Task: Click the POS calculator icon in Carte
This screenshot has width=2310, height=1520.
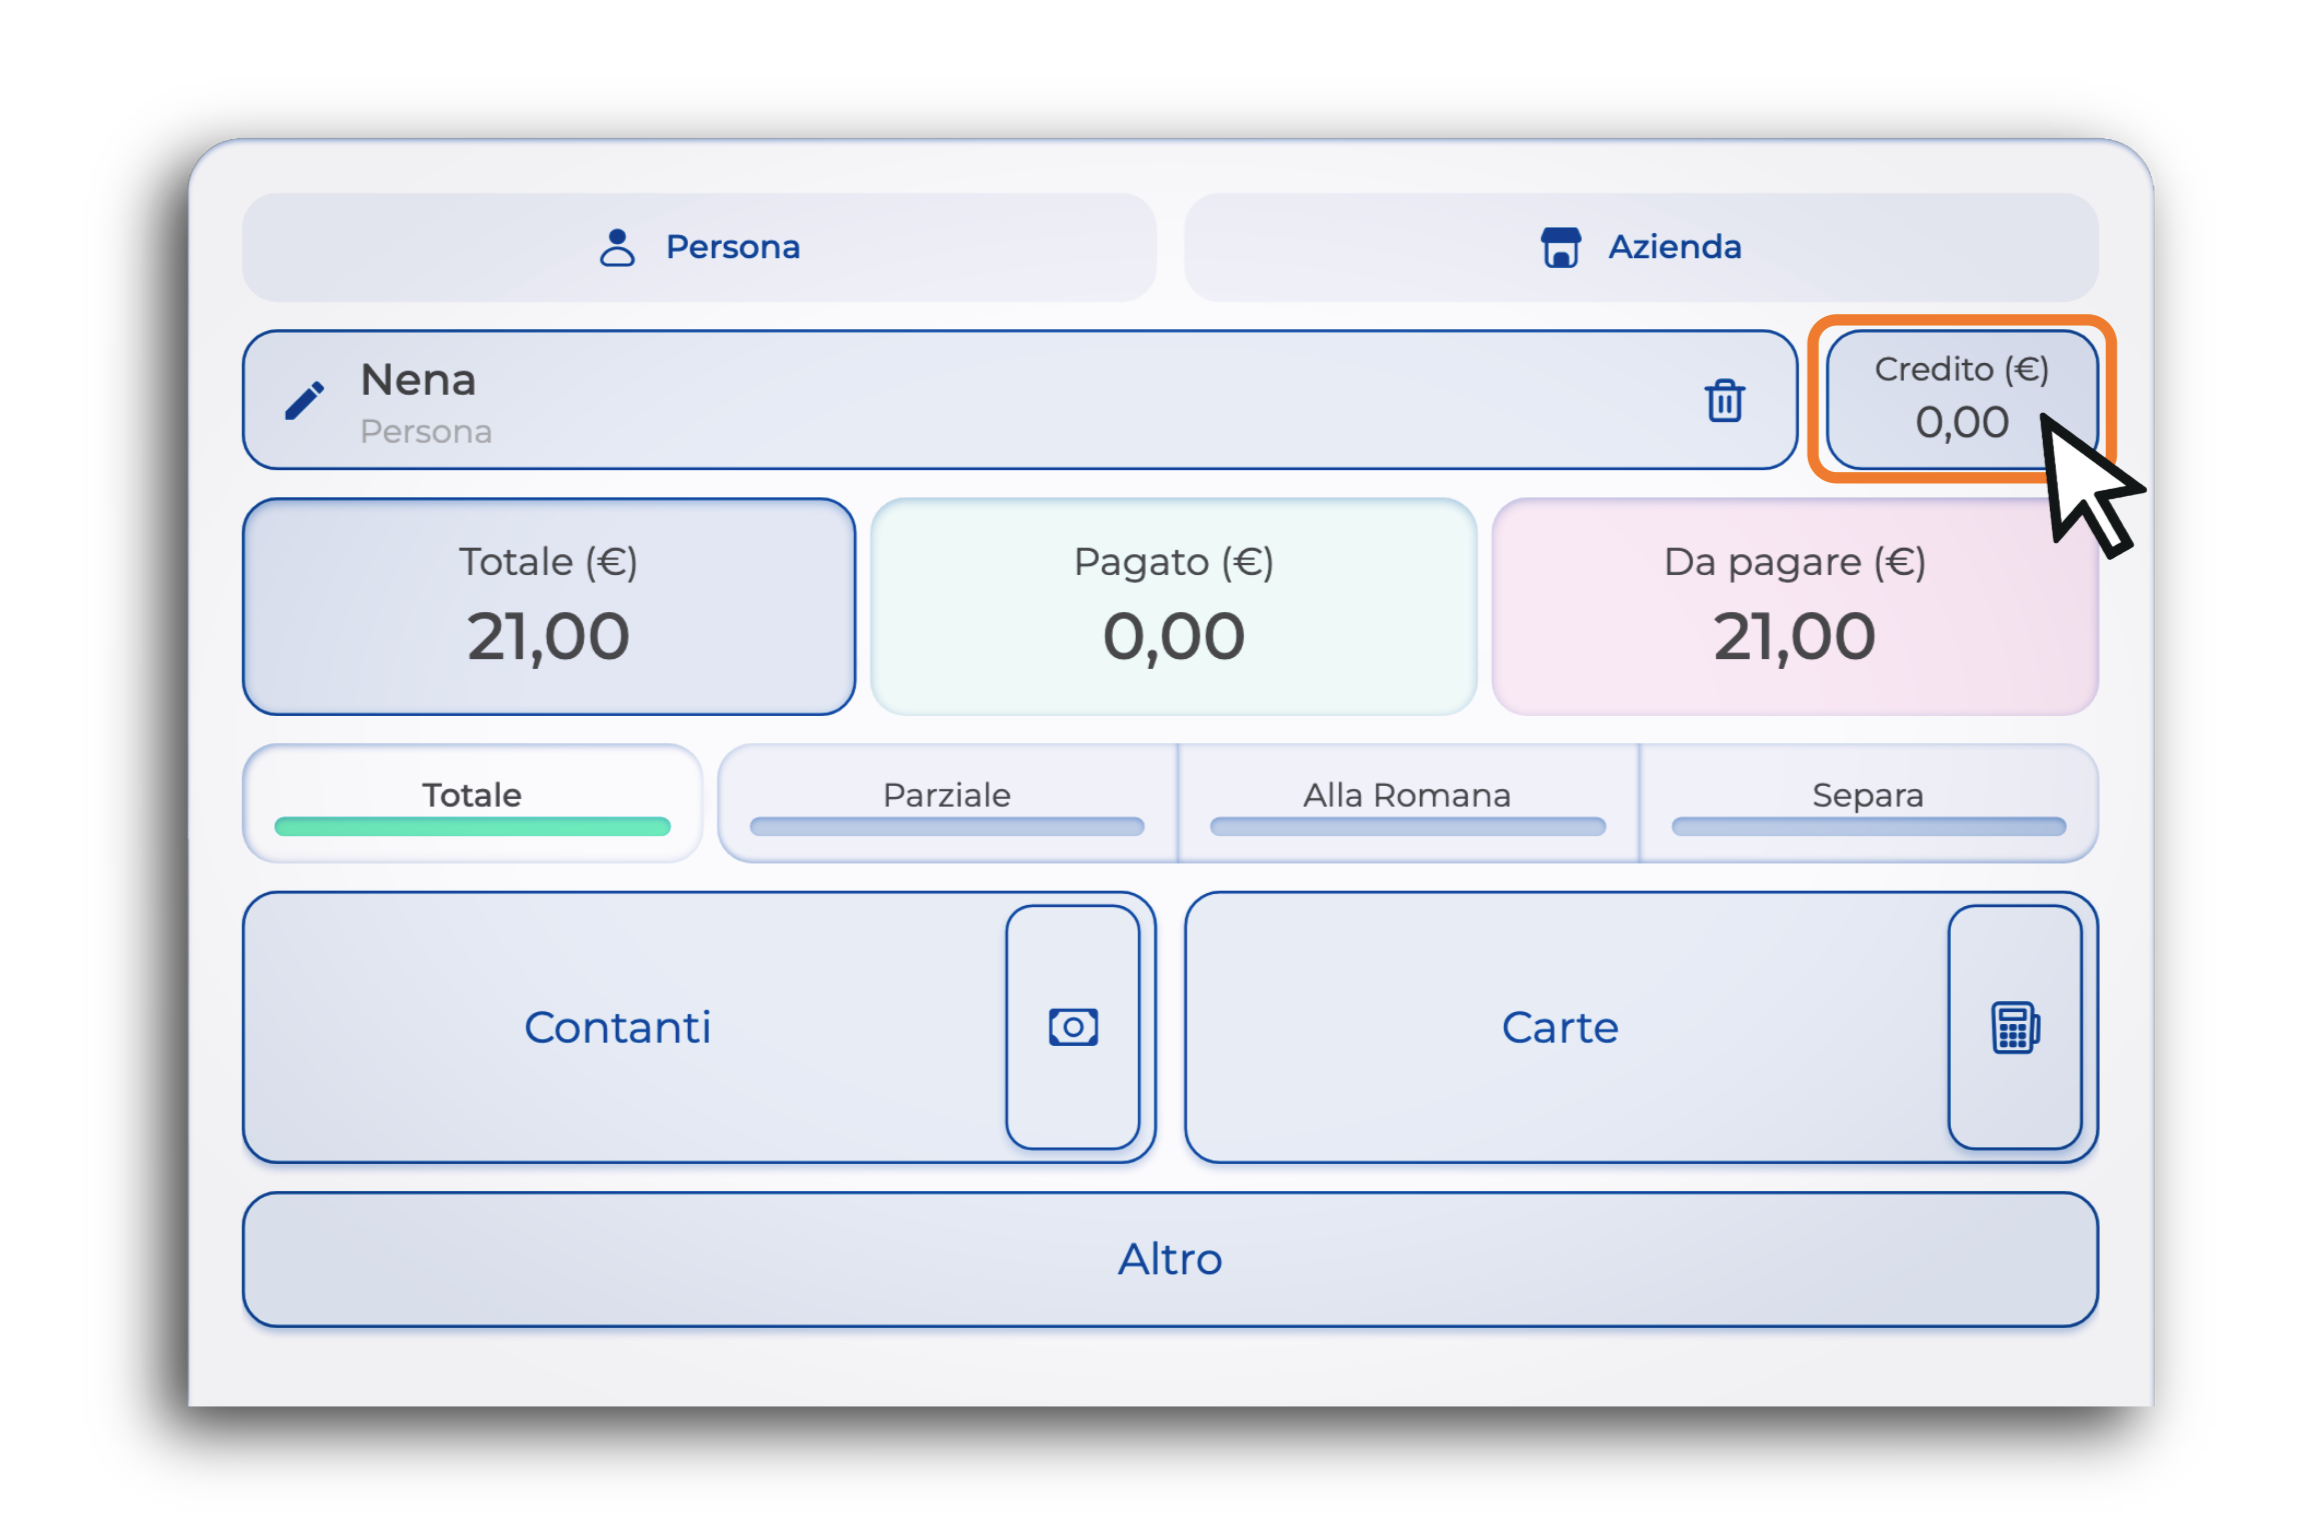Action: (2014, 1026)
